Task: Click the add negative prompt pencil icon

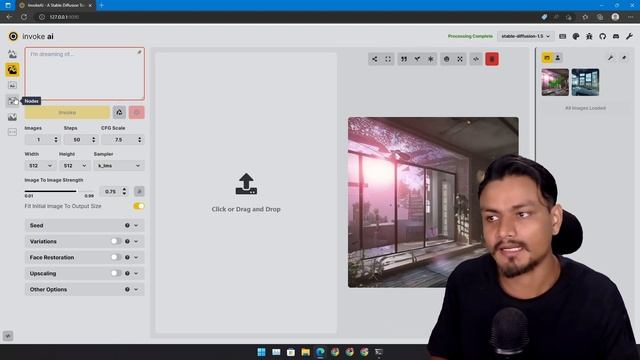Action: click(x=139, y=52)
